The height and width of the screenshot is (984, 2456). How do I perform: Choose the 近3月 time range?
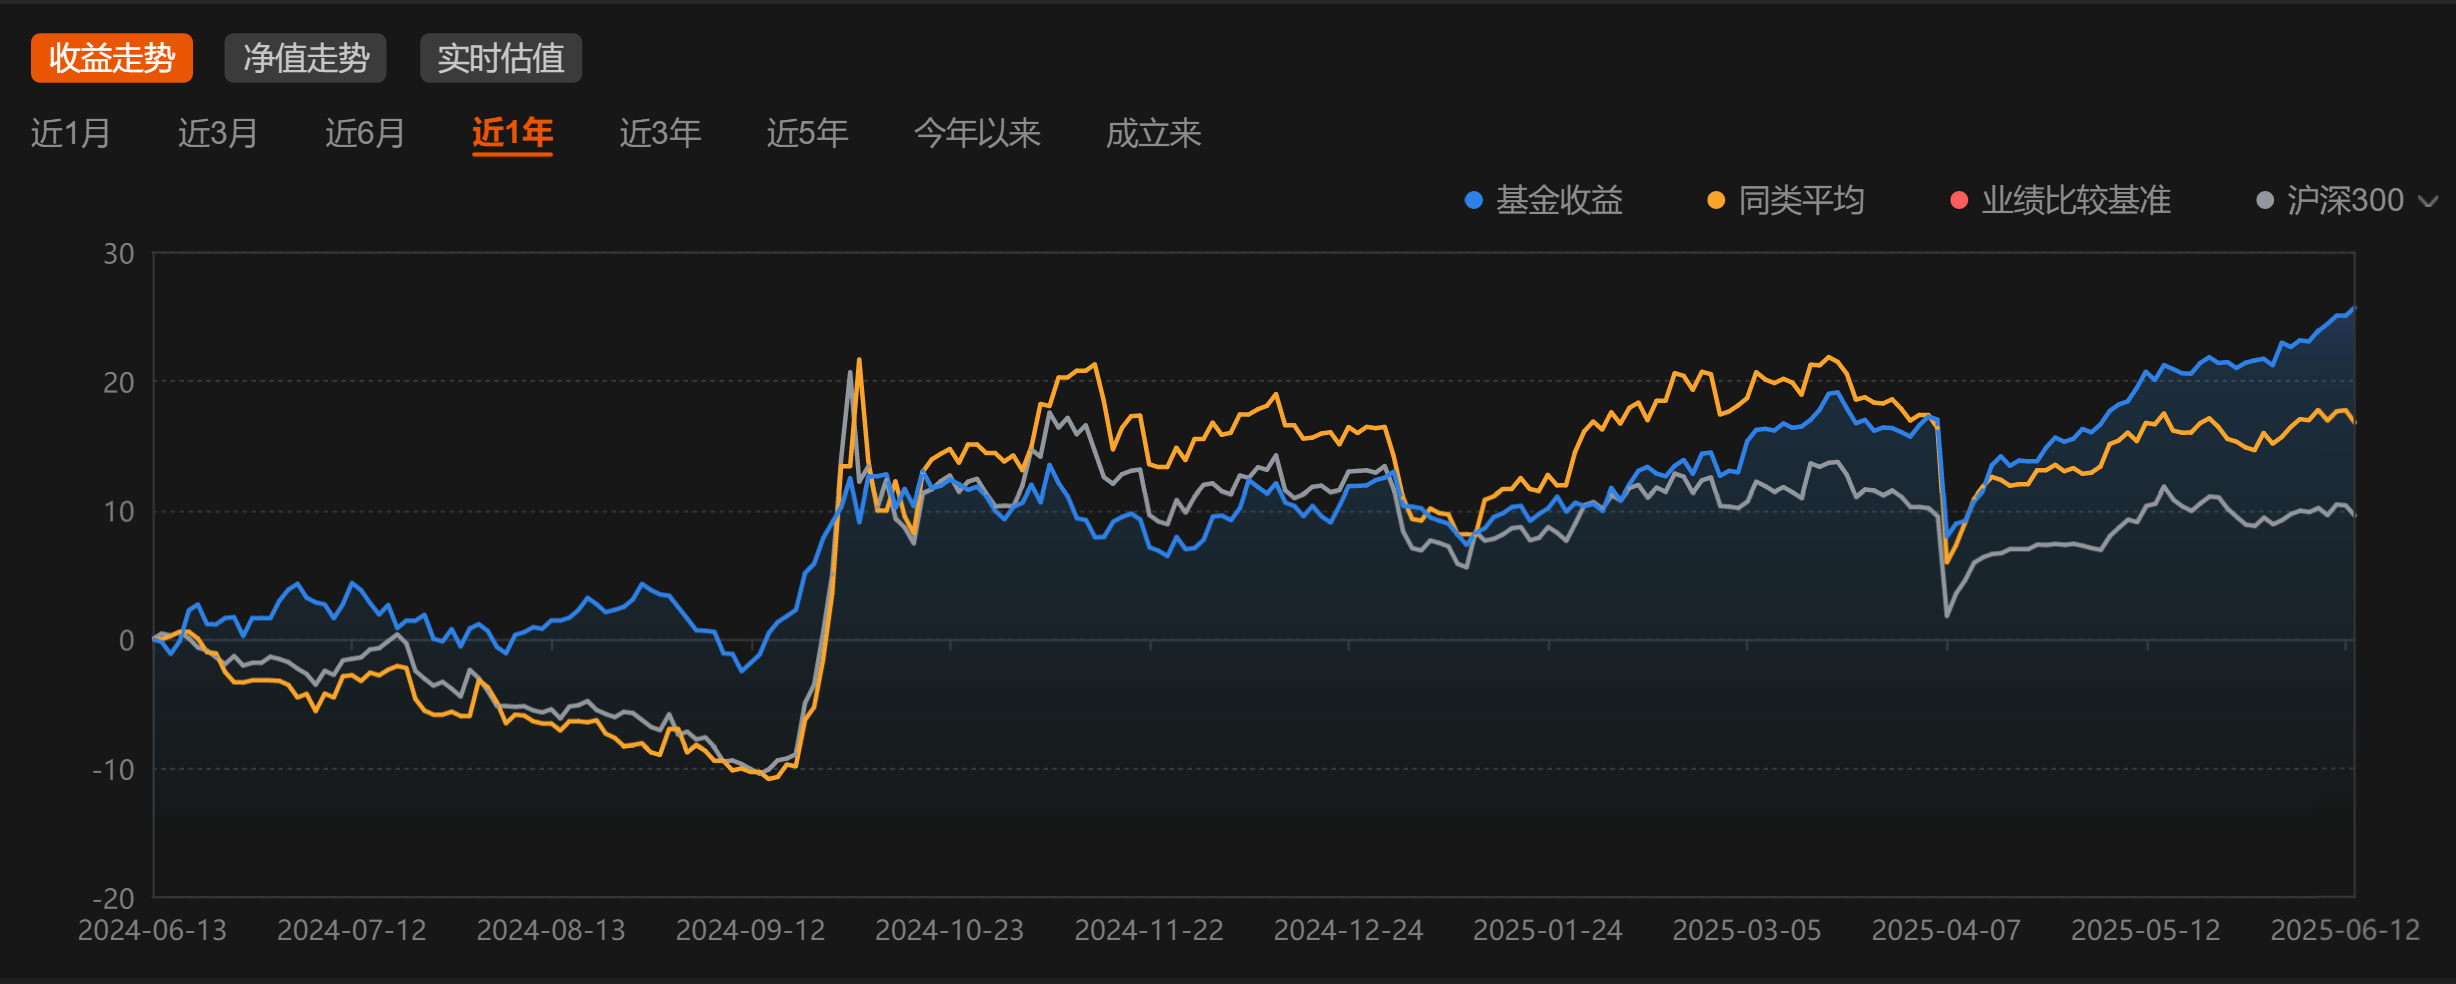(x=218, y=133)
